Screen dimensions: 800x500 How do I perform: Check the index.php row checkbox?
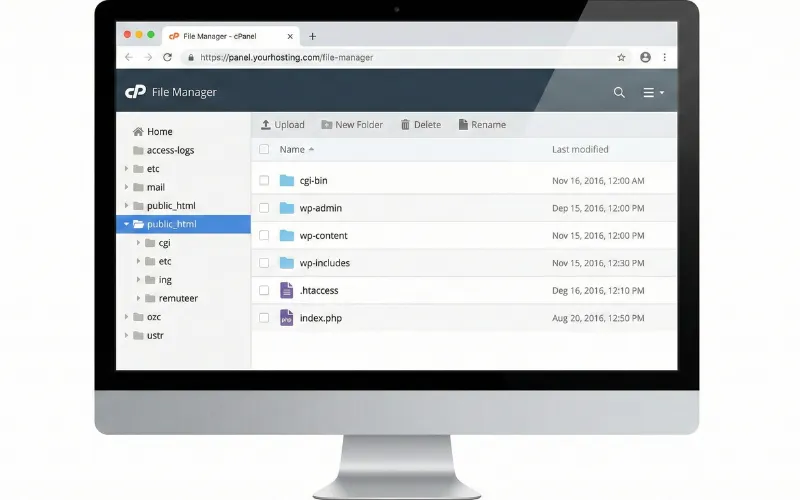(x=264, y=318)
